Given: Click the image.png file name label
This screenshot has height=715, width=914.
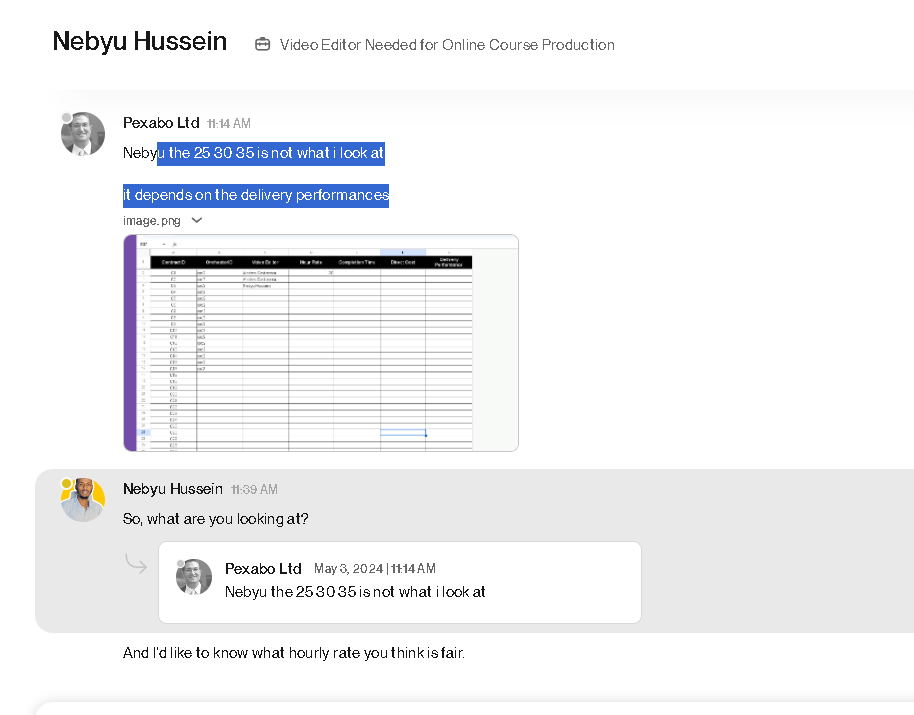Looking at the screenshot, I should point(152,221).
